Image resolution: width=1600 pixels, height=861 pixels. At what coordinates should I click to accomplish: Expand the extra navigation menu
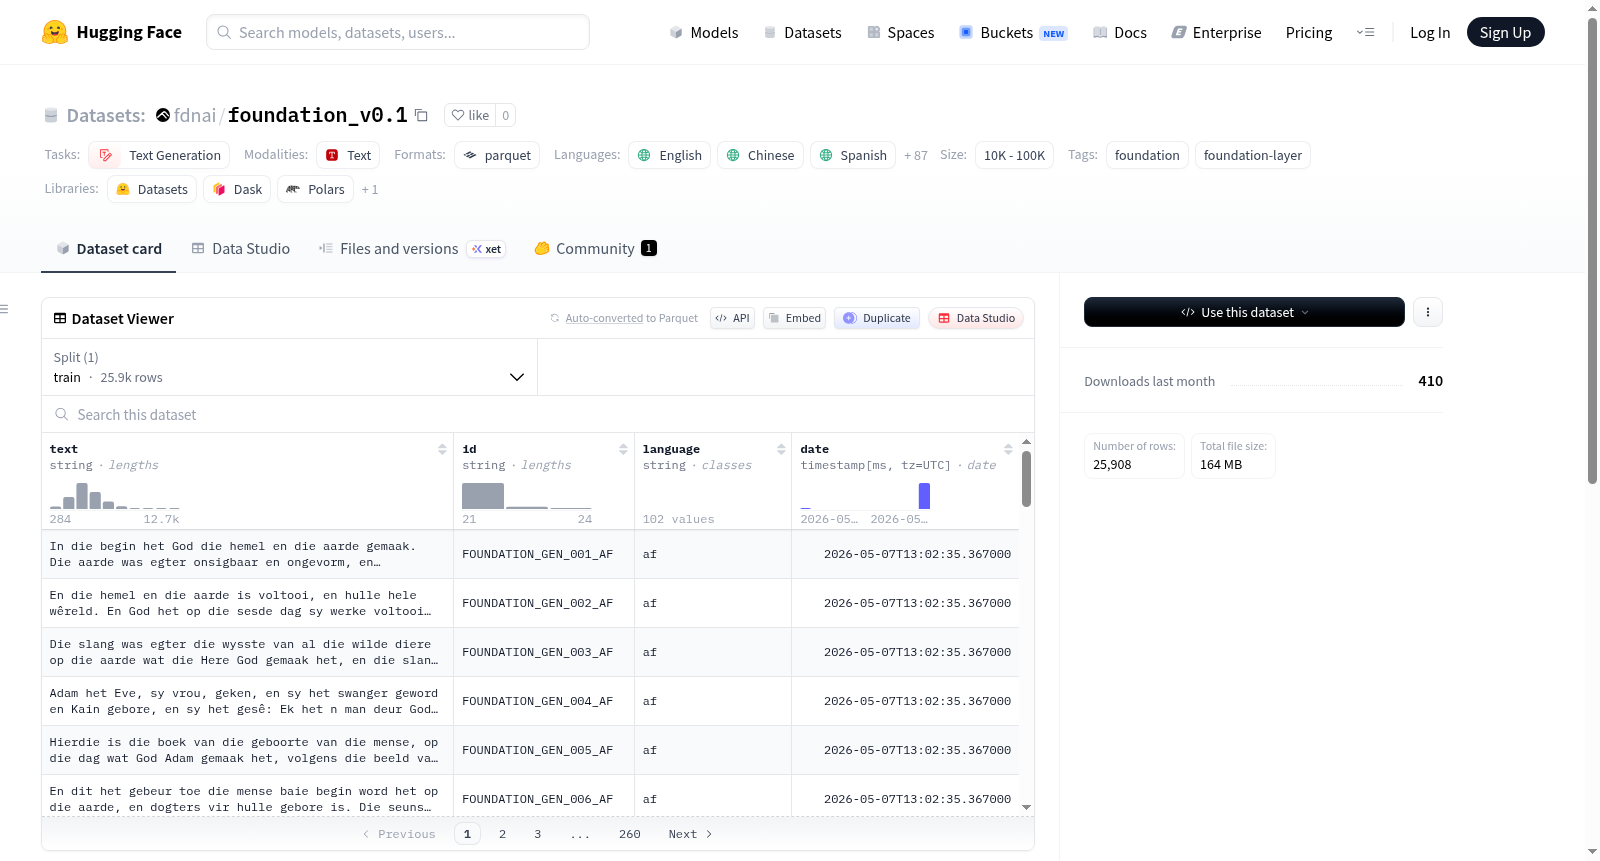[x=1365, y=32]
